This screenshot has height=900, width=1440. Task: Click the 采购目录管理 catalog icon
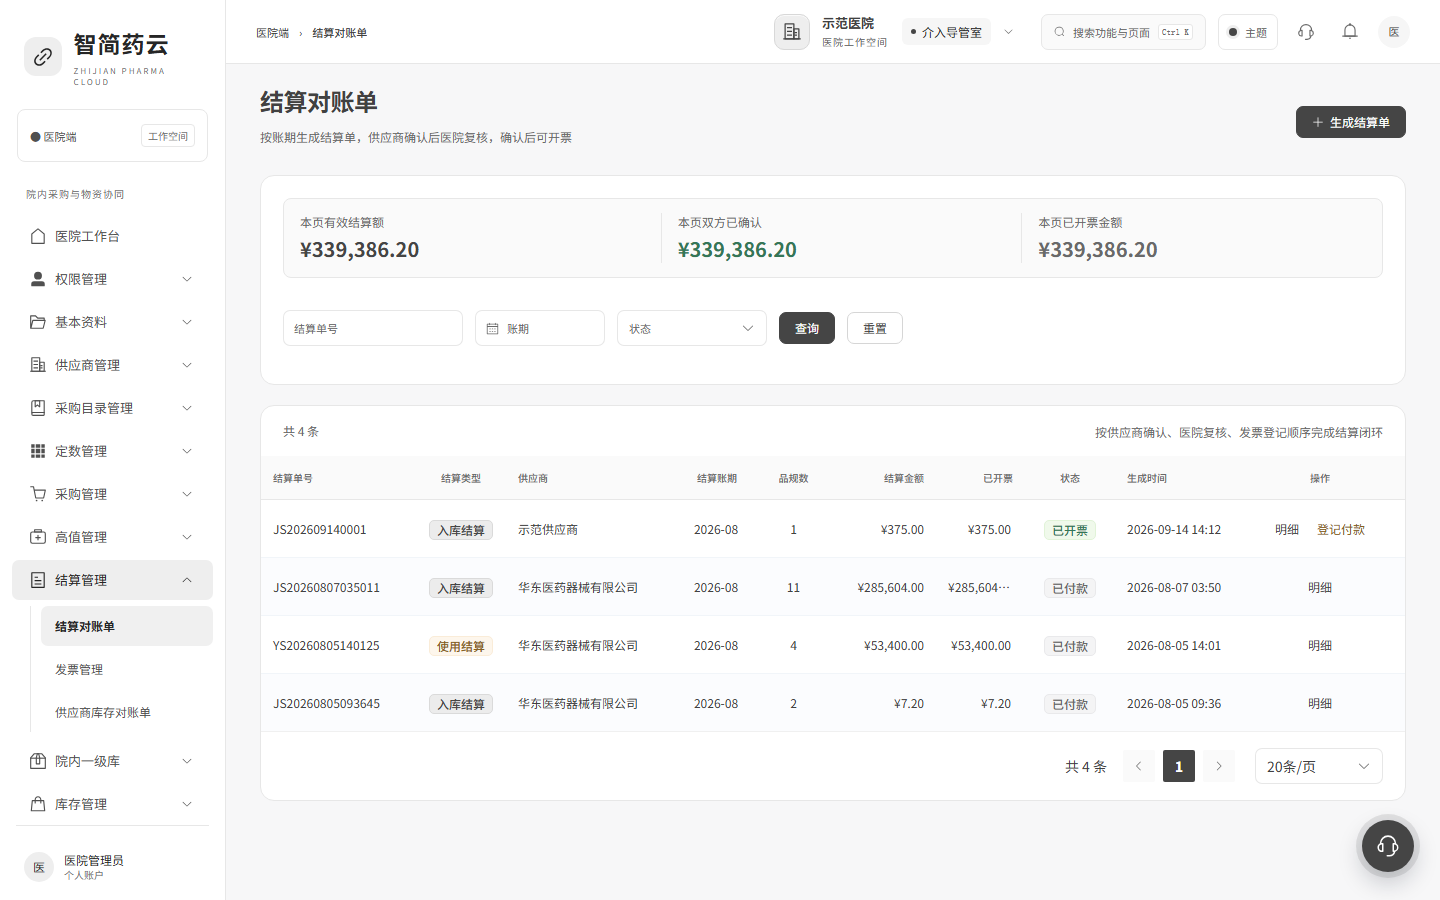(38, 408)
